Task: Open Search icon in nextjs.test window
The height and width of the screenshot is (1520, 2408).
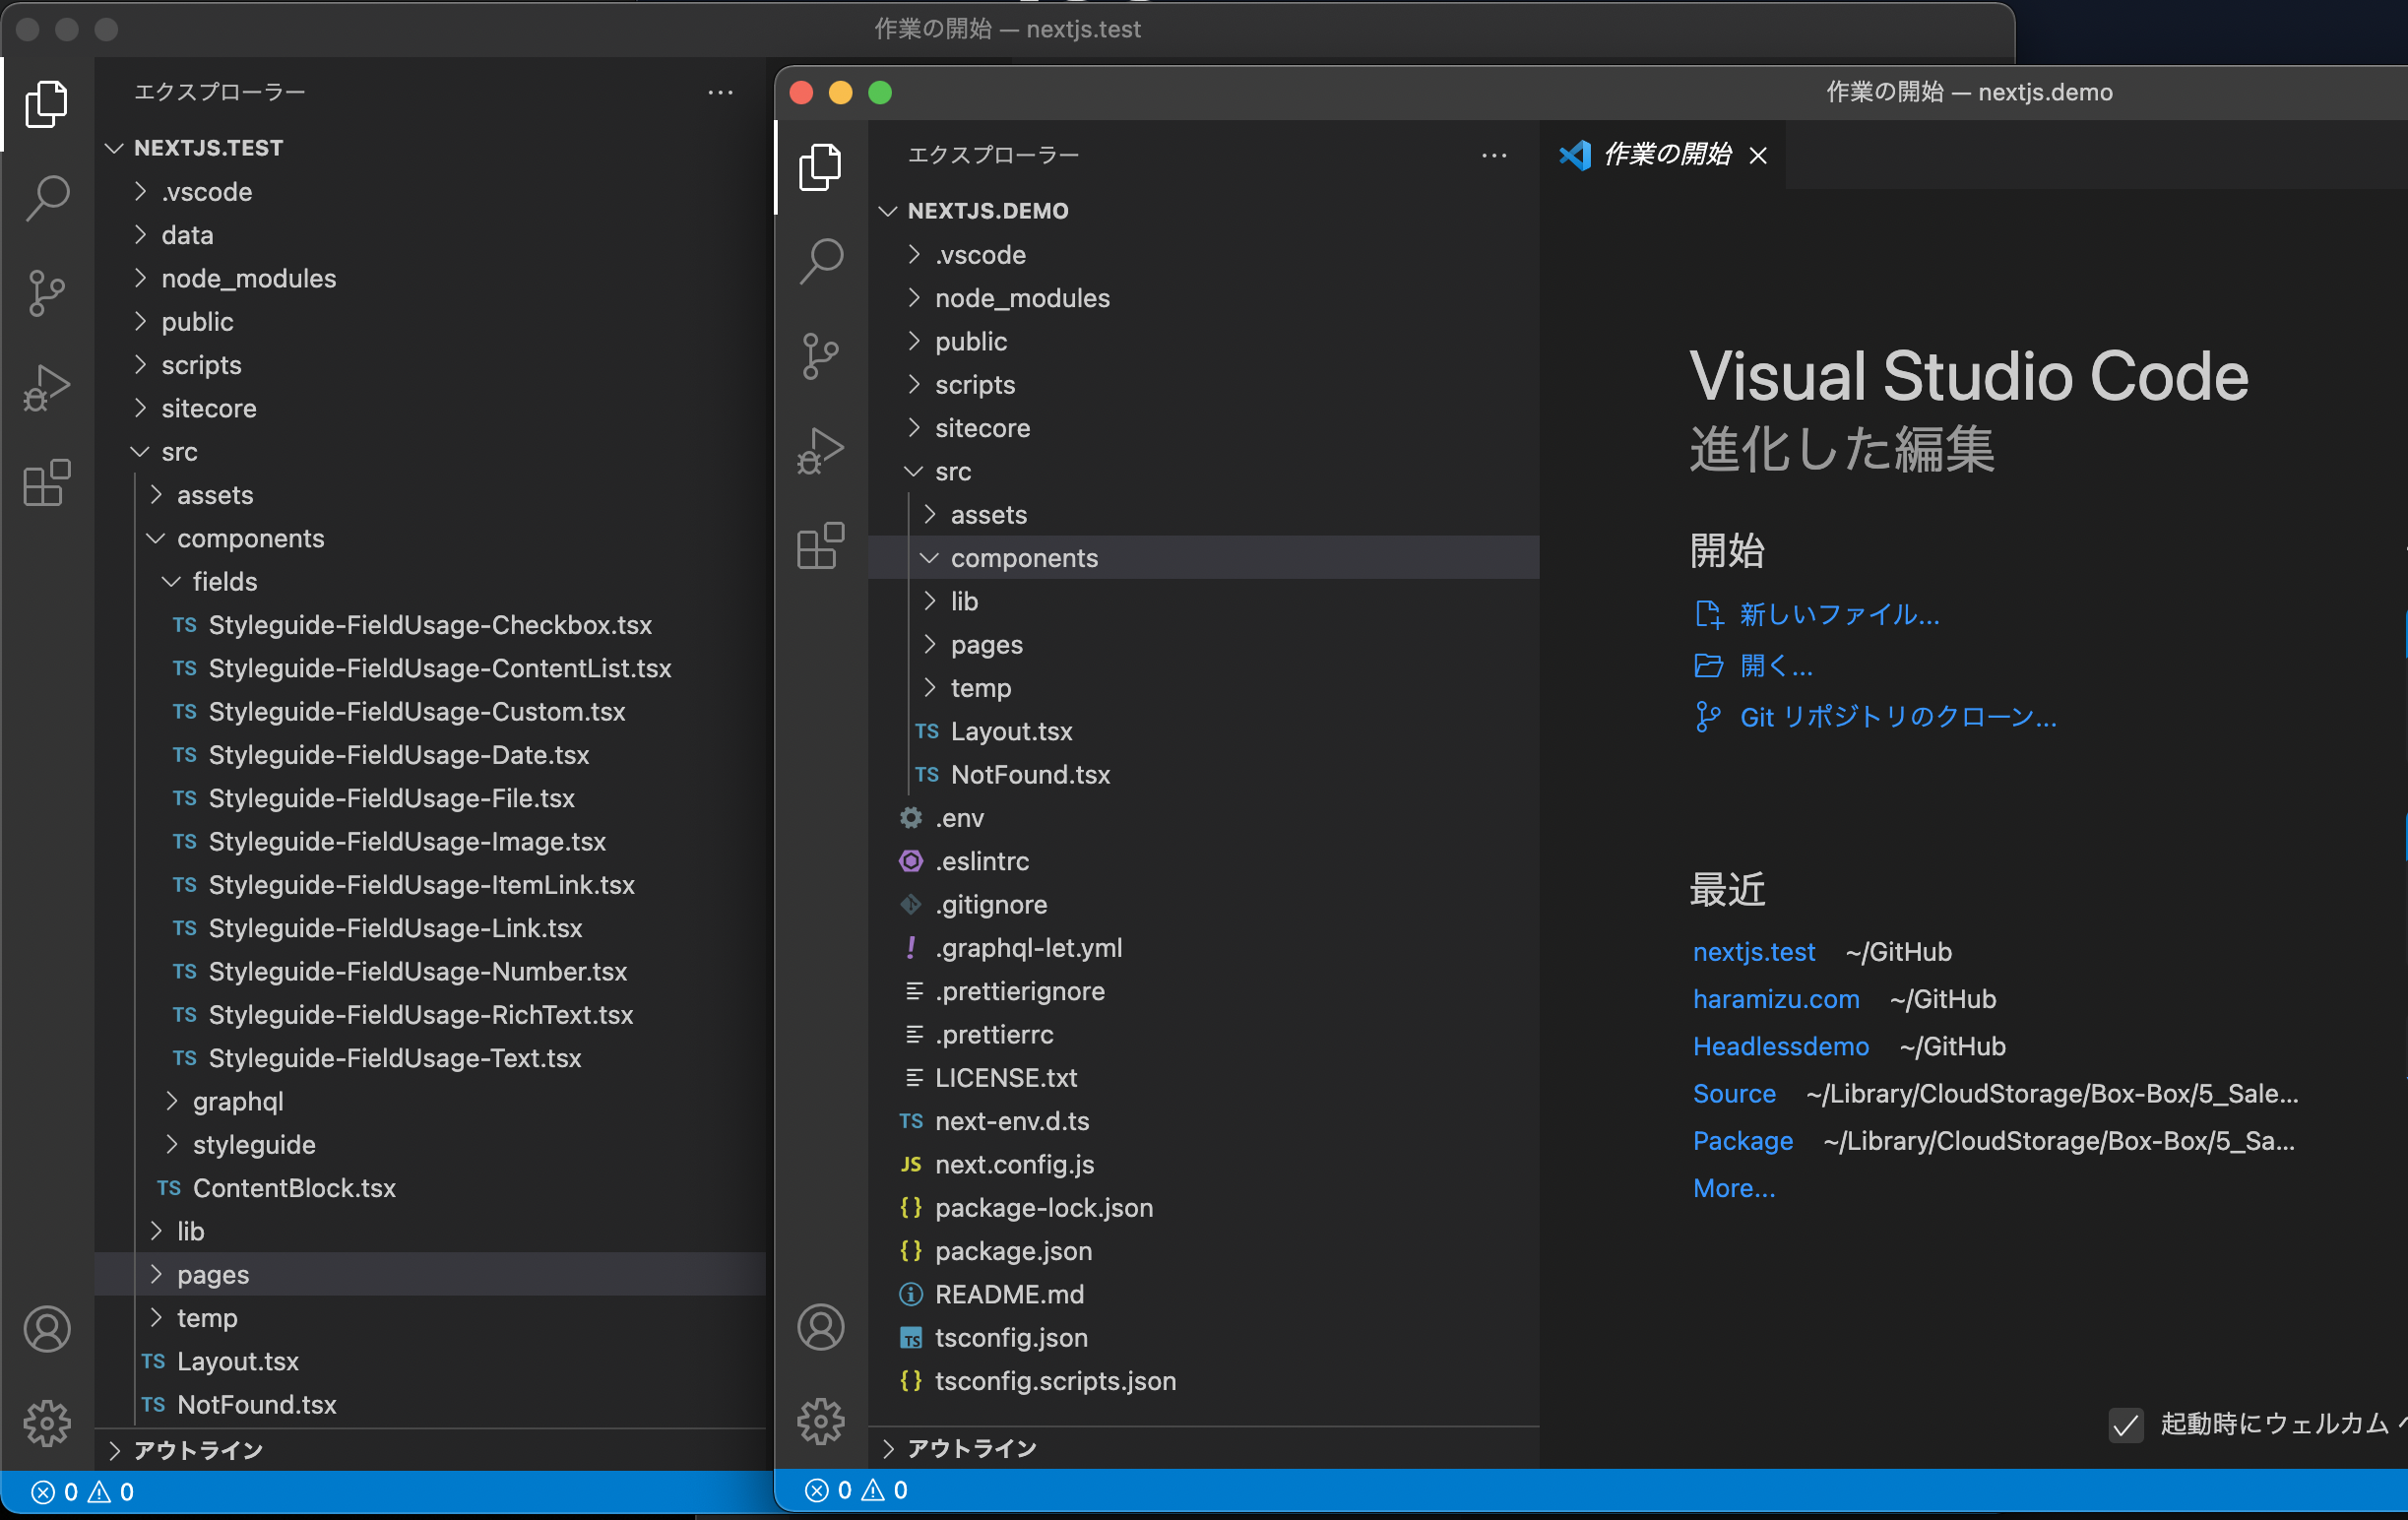Action: 47,198
